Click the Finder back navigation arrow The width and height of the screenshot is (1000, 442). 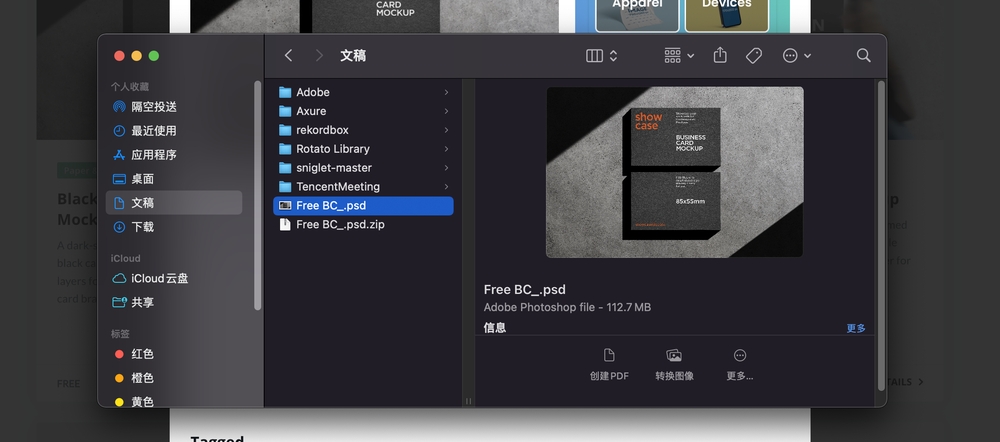tap(288, 56)
